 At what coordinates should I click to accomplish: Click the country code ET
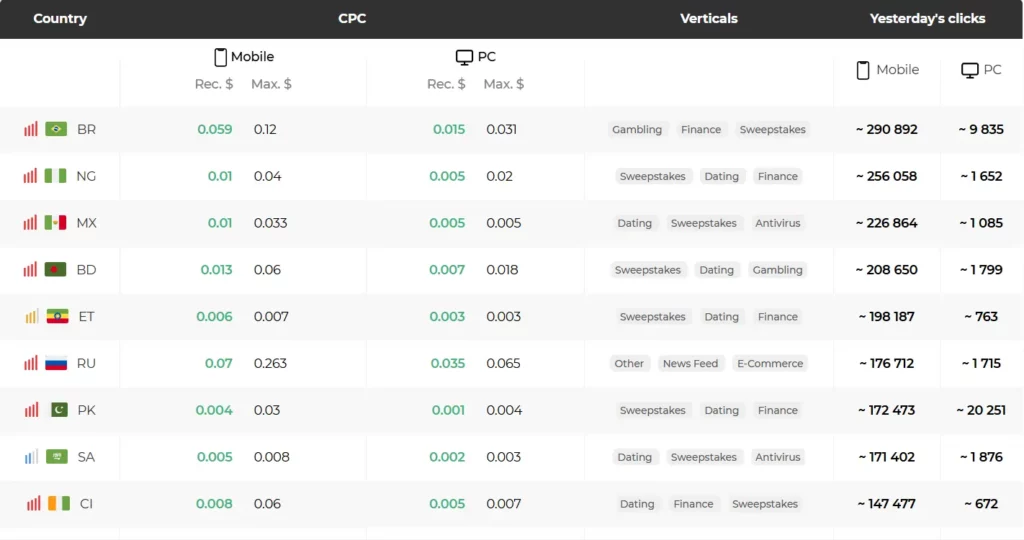click(x=86, y=317)
